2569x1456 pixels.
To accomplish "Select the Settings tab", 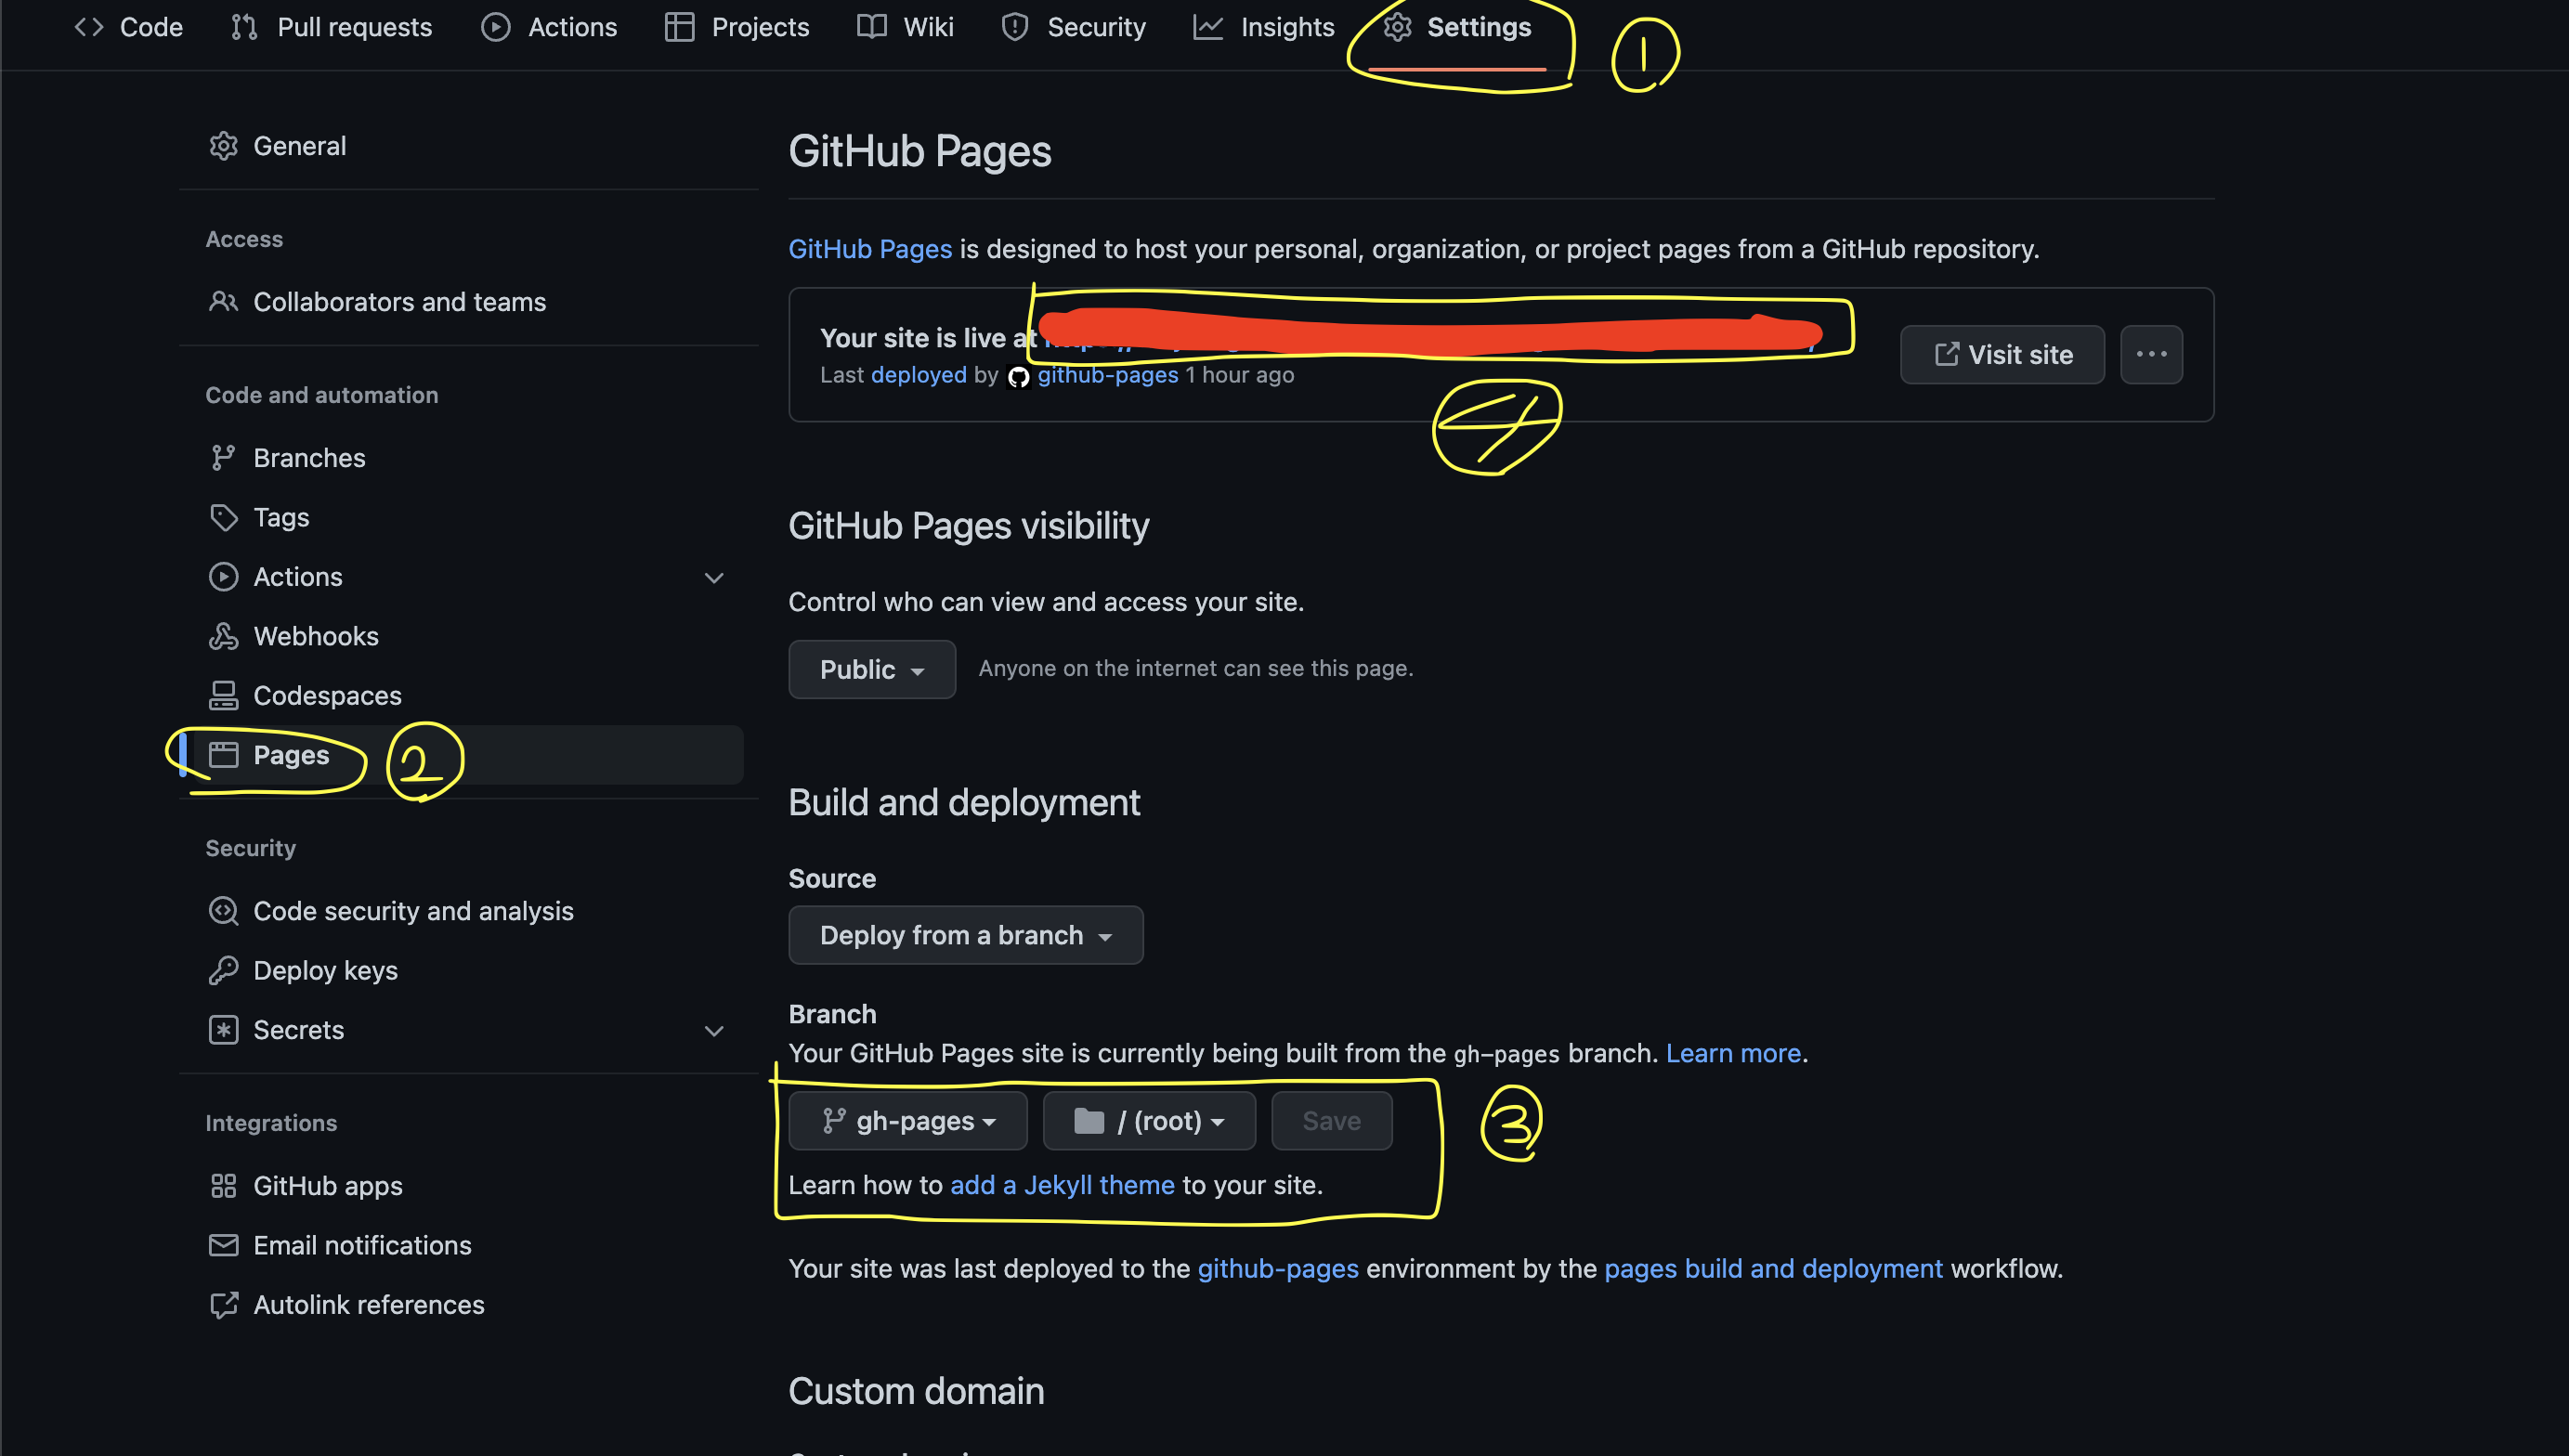I will click(1457, 27).
